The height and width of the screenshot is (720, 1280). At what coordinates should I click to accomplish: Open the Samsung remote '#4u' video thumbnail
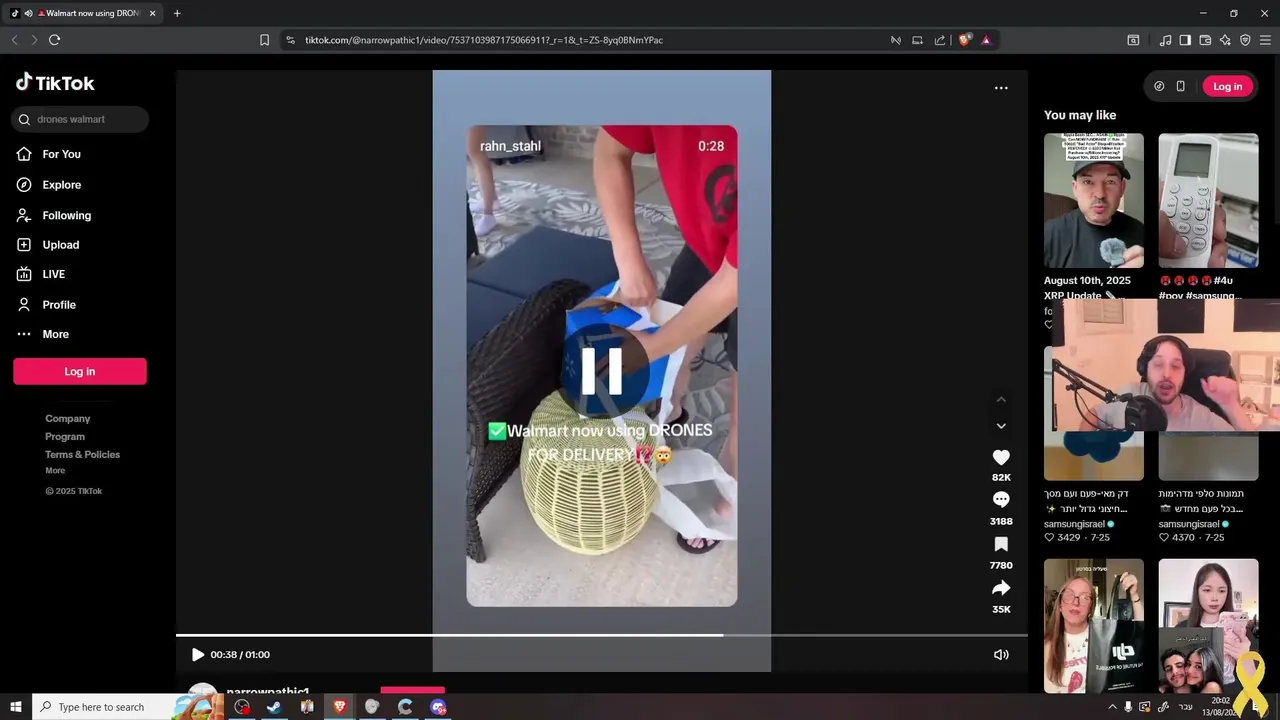click(x=1208, y=201)
